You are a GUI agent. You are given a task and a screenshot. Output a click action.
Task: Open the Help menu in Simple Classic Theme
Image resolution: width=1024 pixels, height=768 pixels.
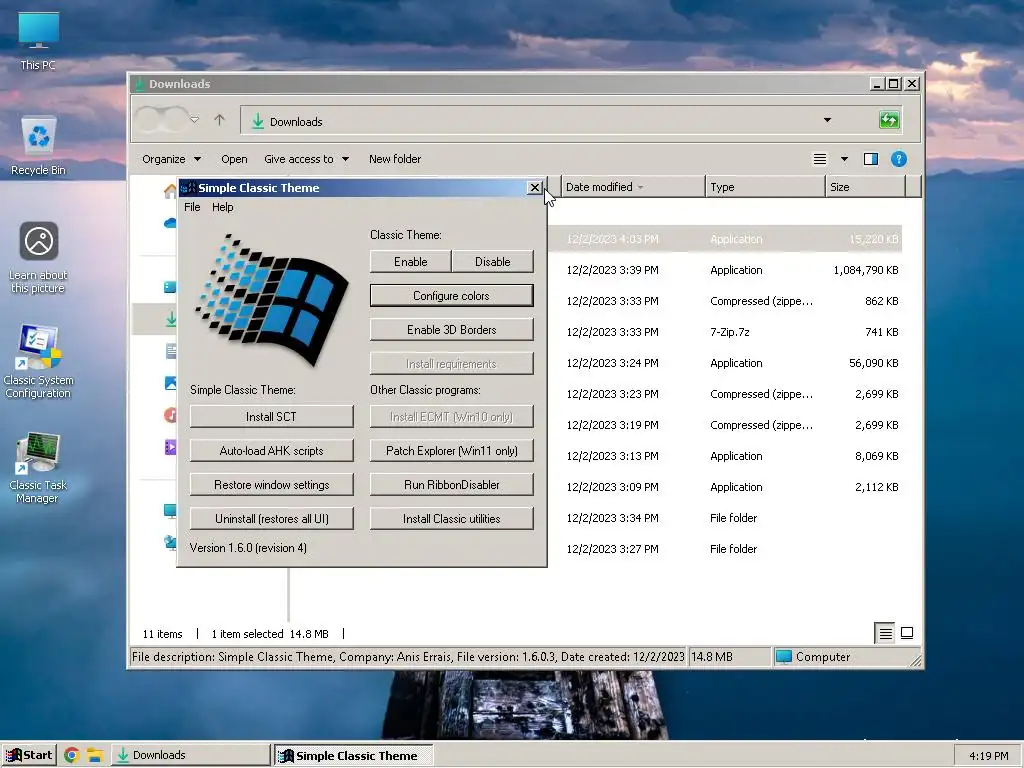click(222, 207)
